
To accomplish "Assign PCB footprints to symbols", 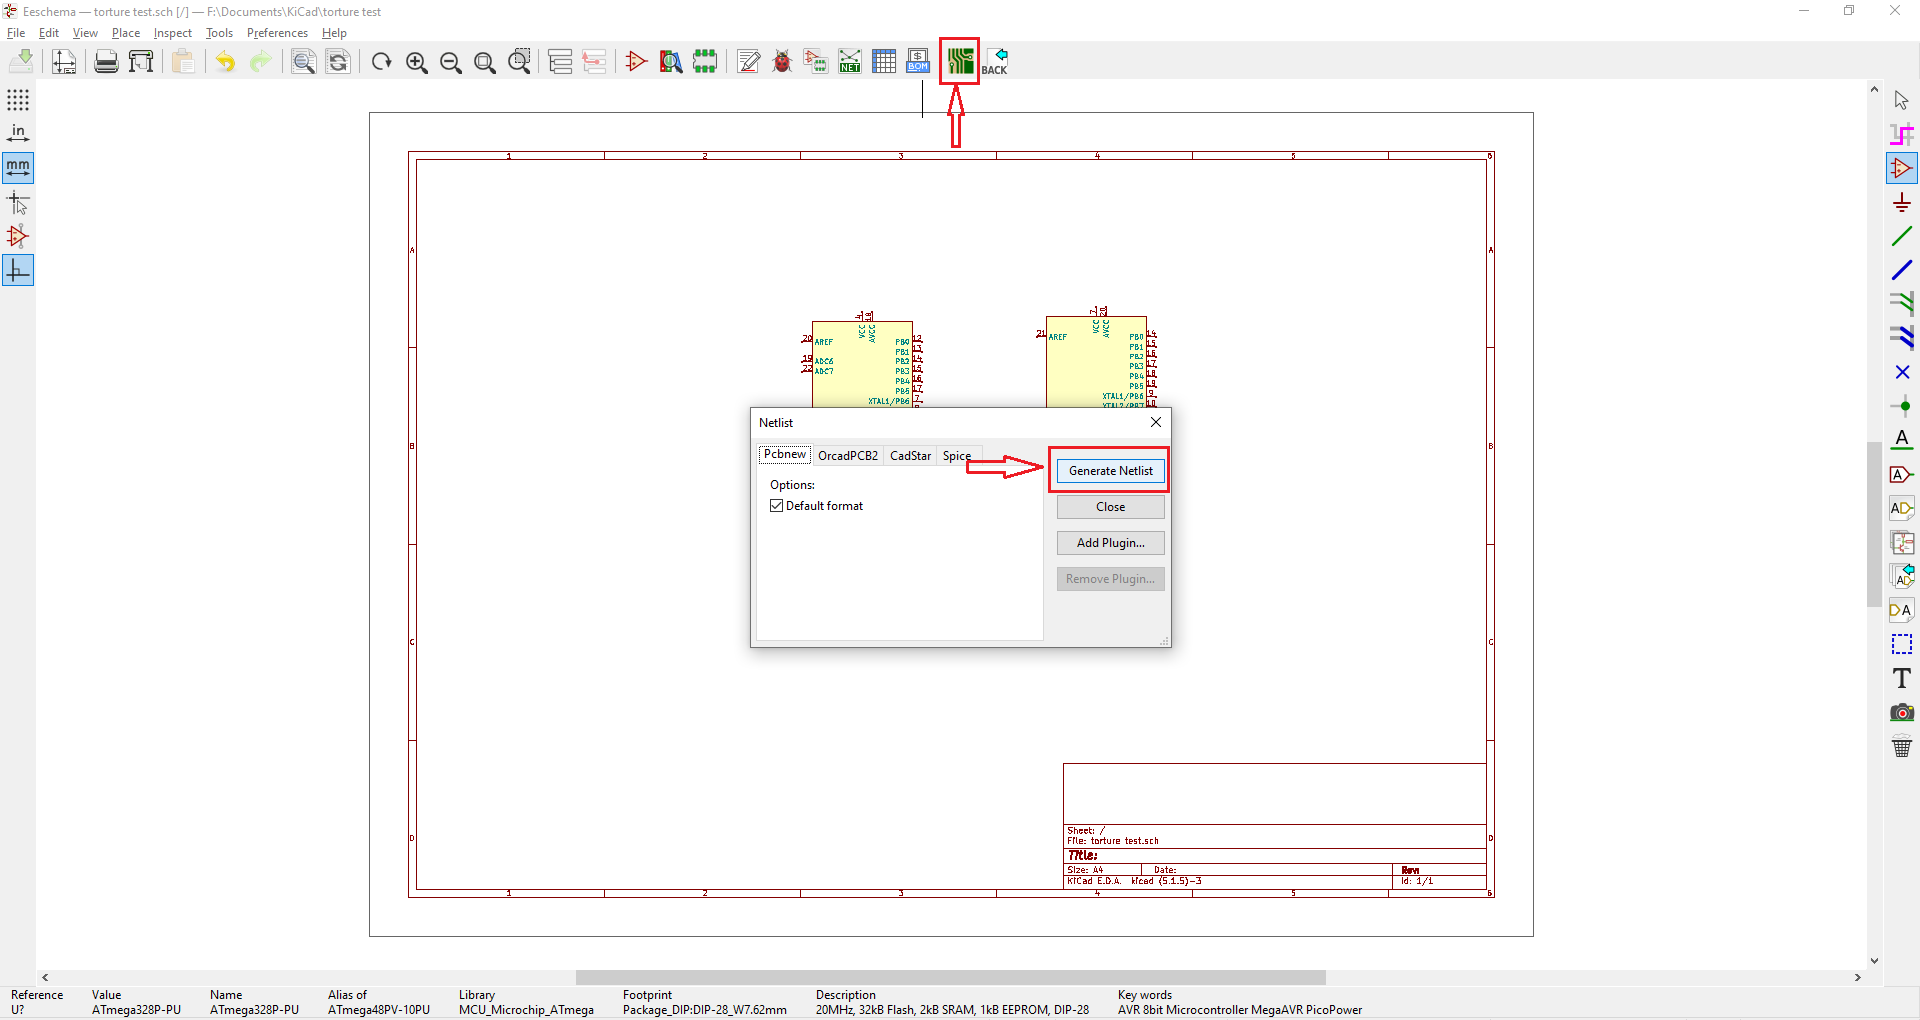I will [816, 62].
